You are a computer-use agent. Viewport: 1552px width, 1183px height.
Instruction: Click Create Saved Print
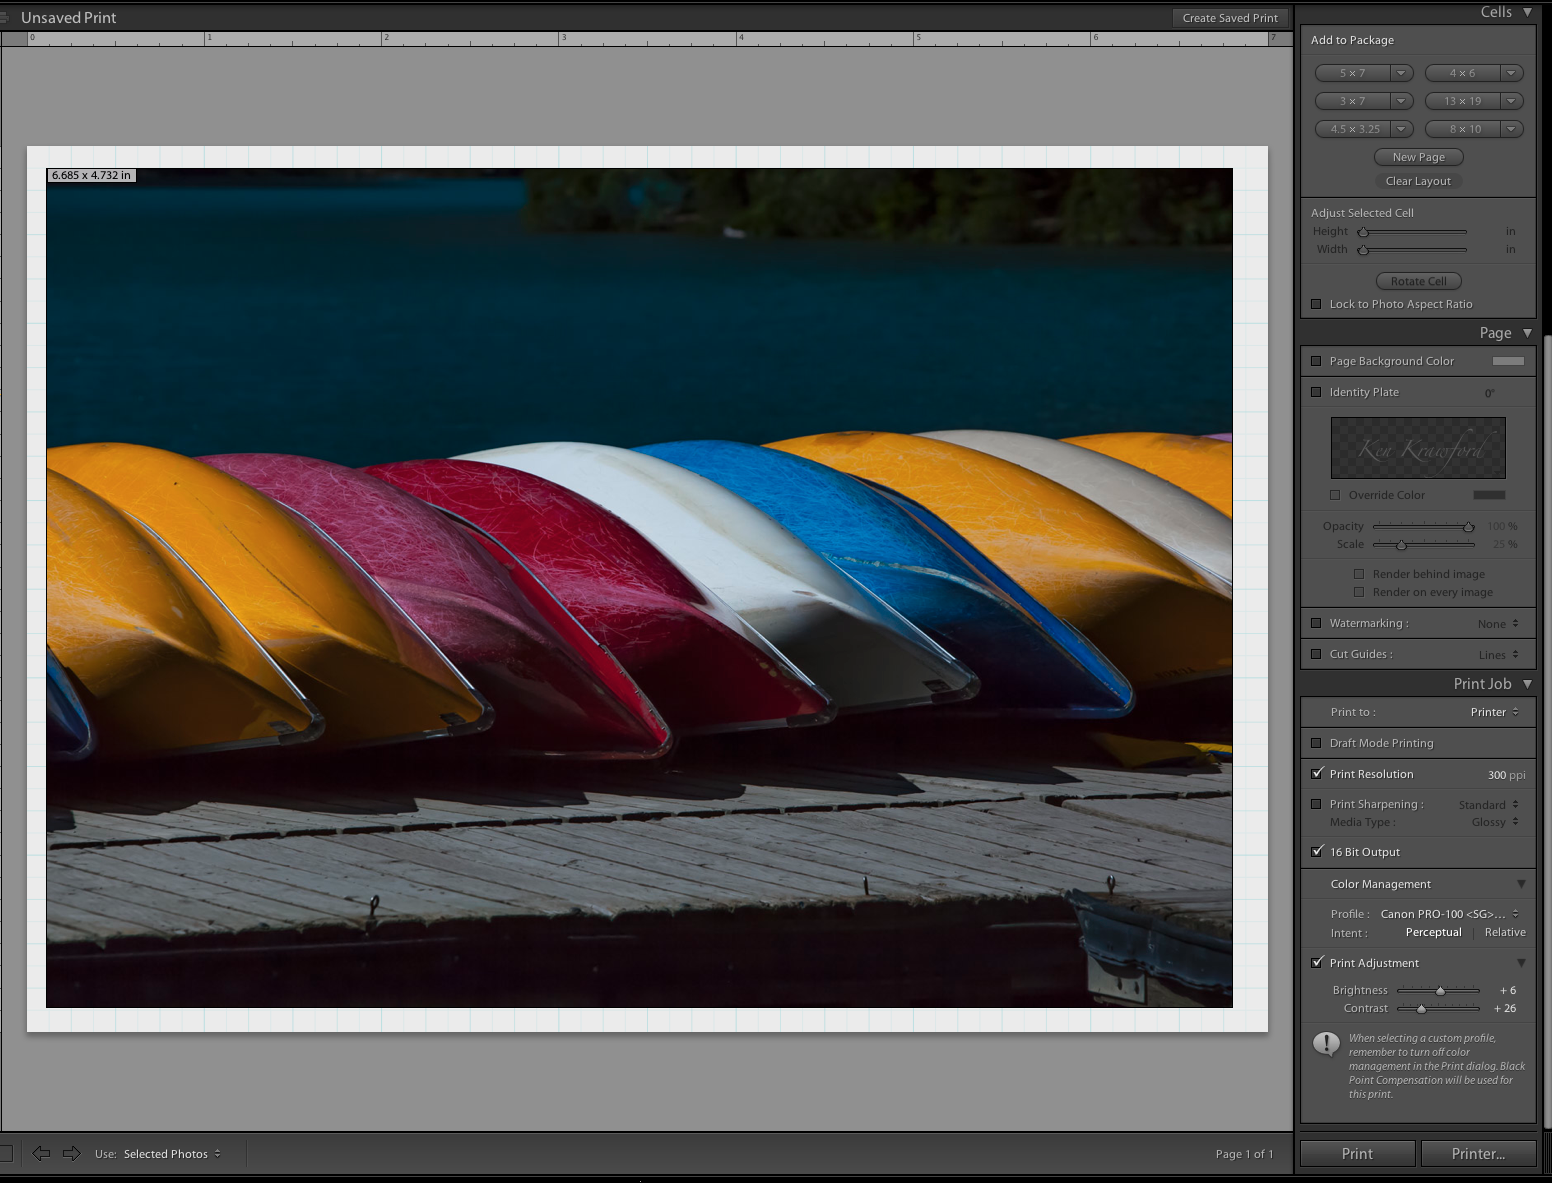click(1229, 17)
